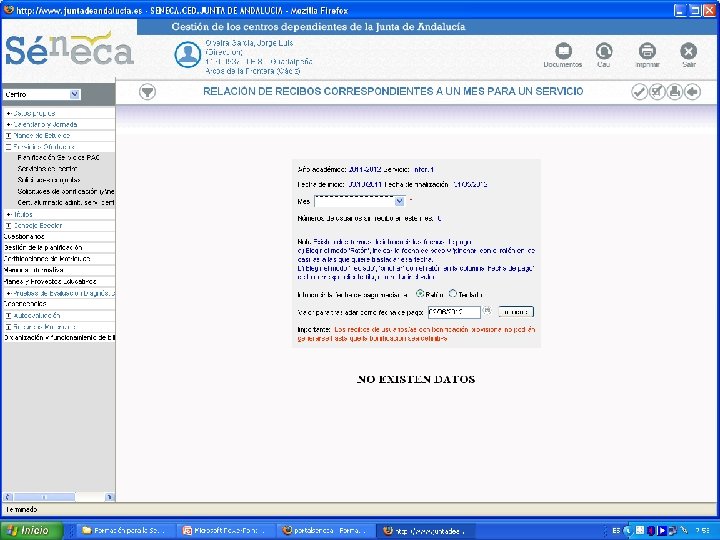
Task: Select the Recibo radio option
Action: [x=420, y=293]
